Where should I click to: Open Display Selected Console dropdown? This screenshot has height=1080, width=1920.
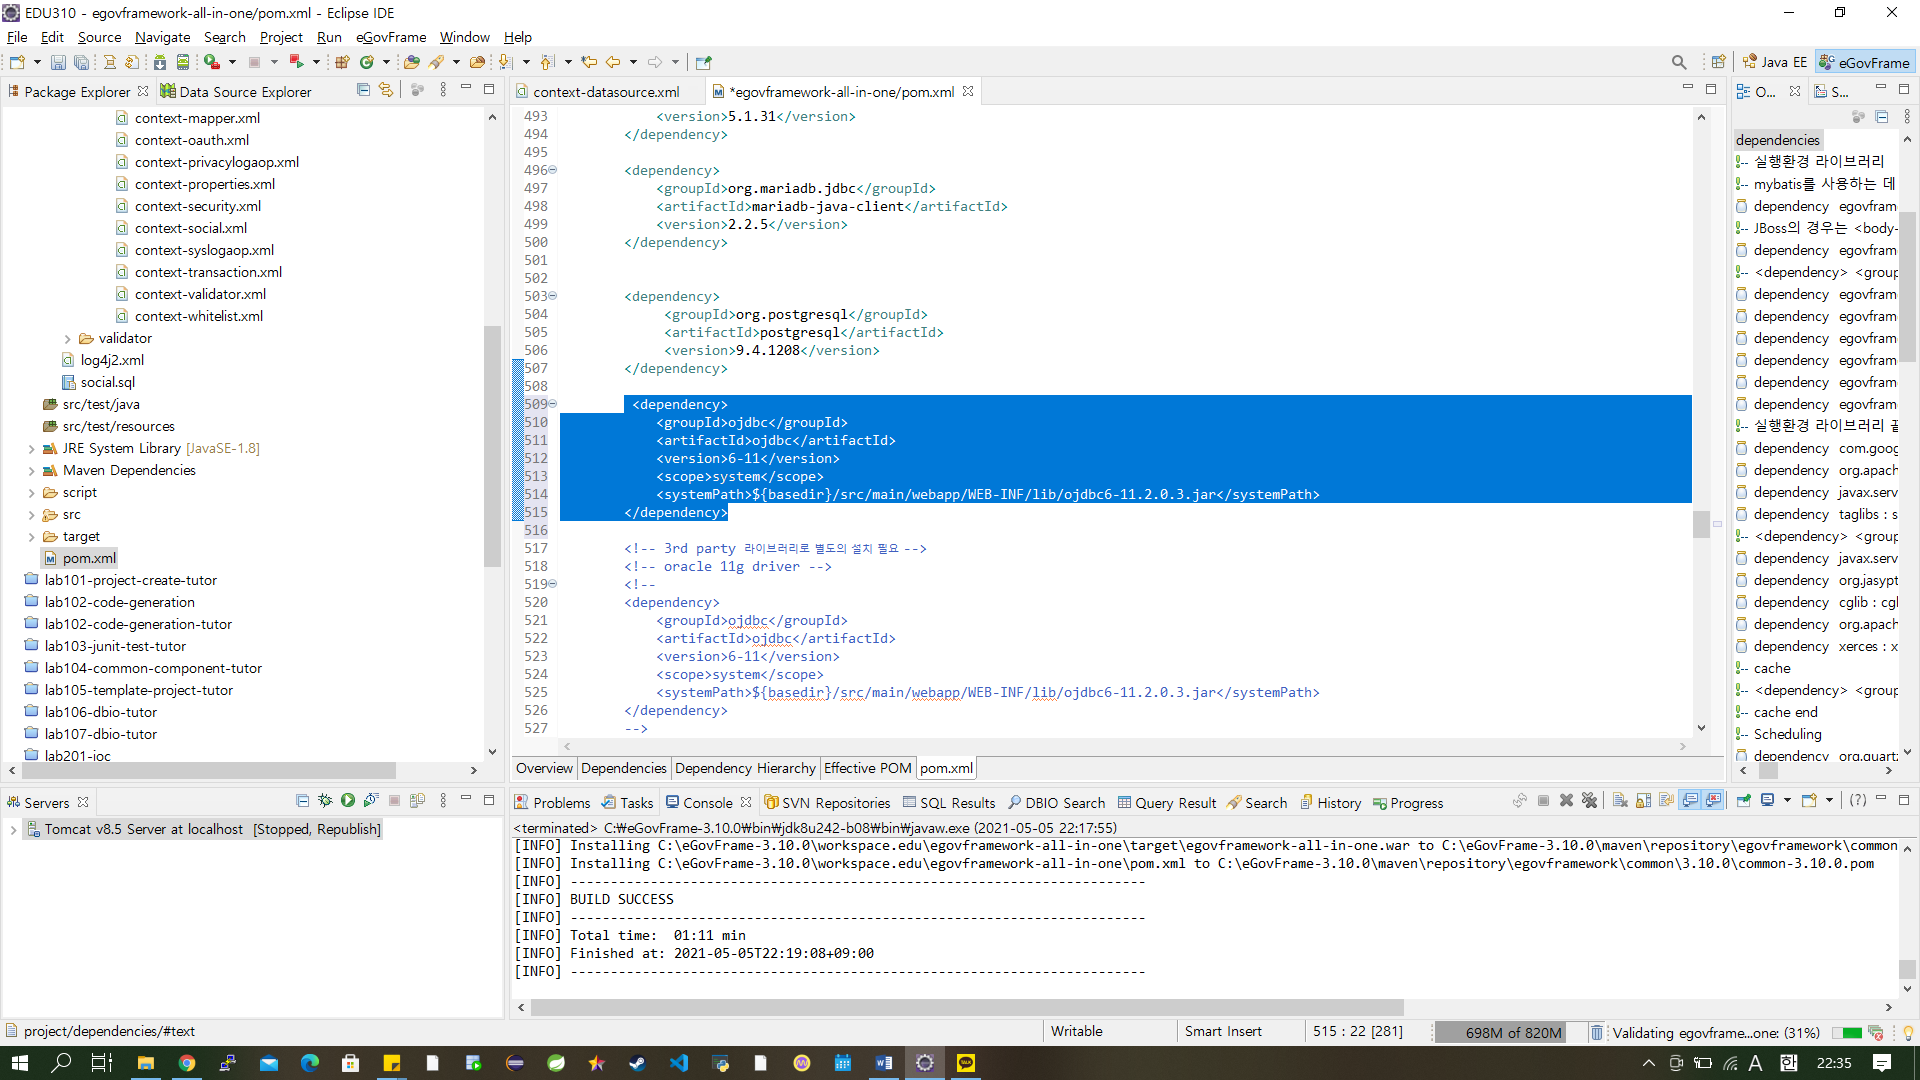1787,800
